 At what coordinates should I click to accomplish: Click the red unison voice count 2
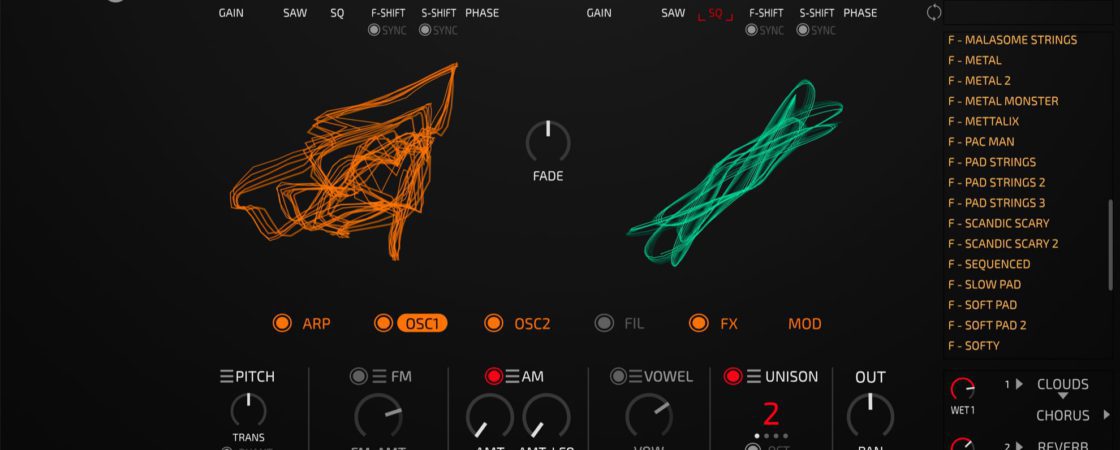(x=771, y=415)
